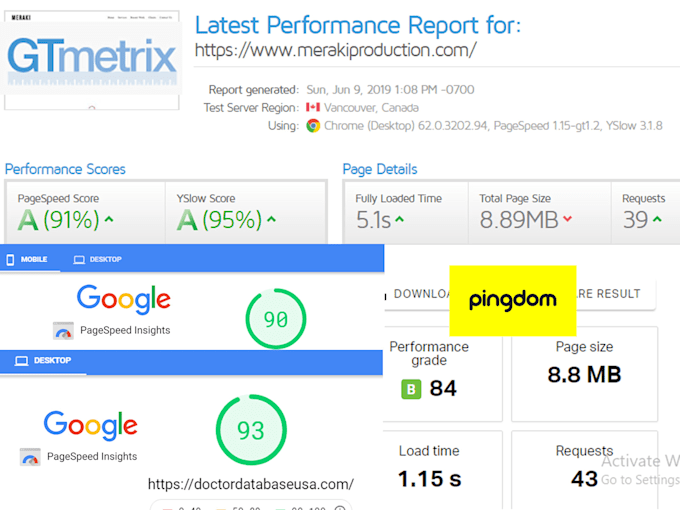
Task: Click the desktop score circle showing 93
Action: tap(251, 430)
